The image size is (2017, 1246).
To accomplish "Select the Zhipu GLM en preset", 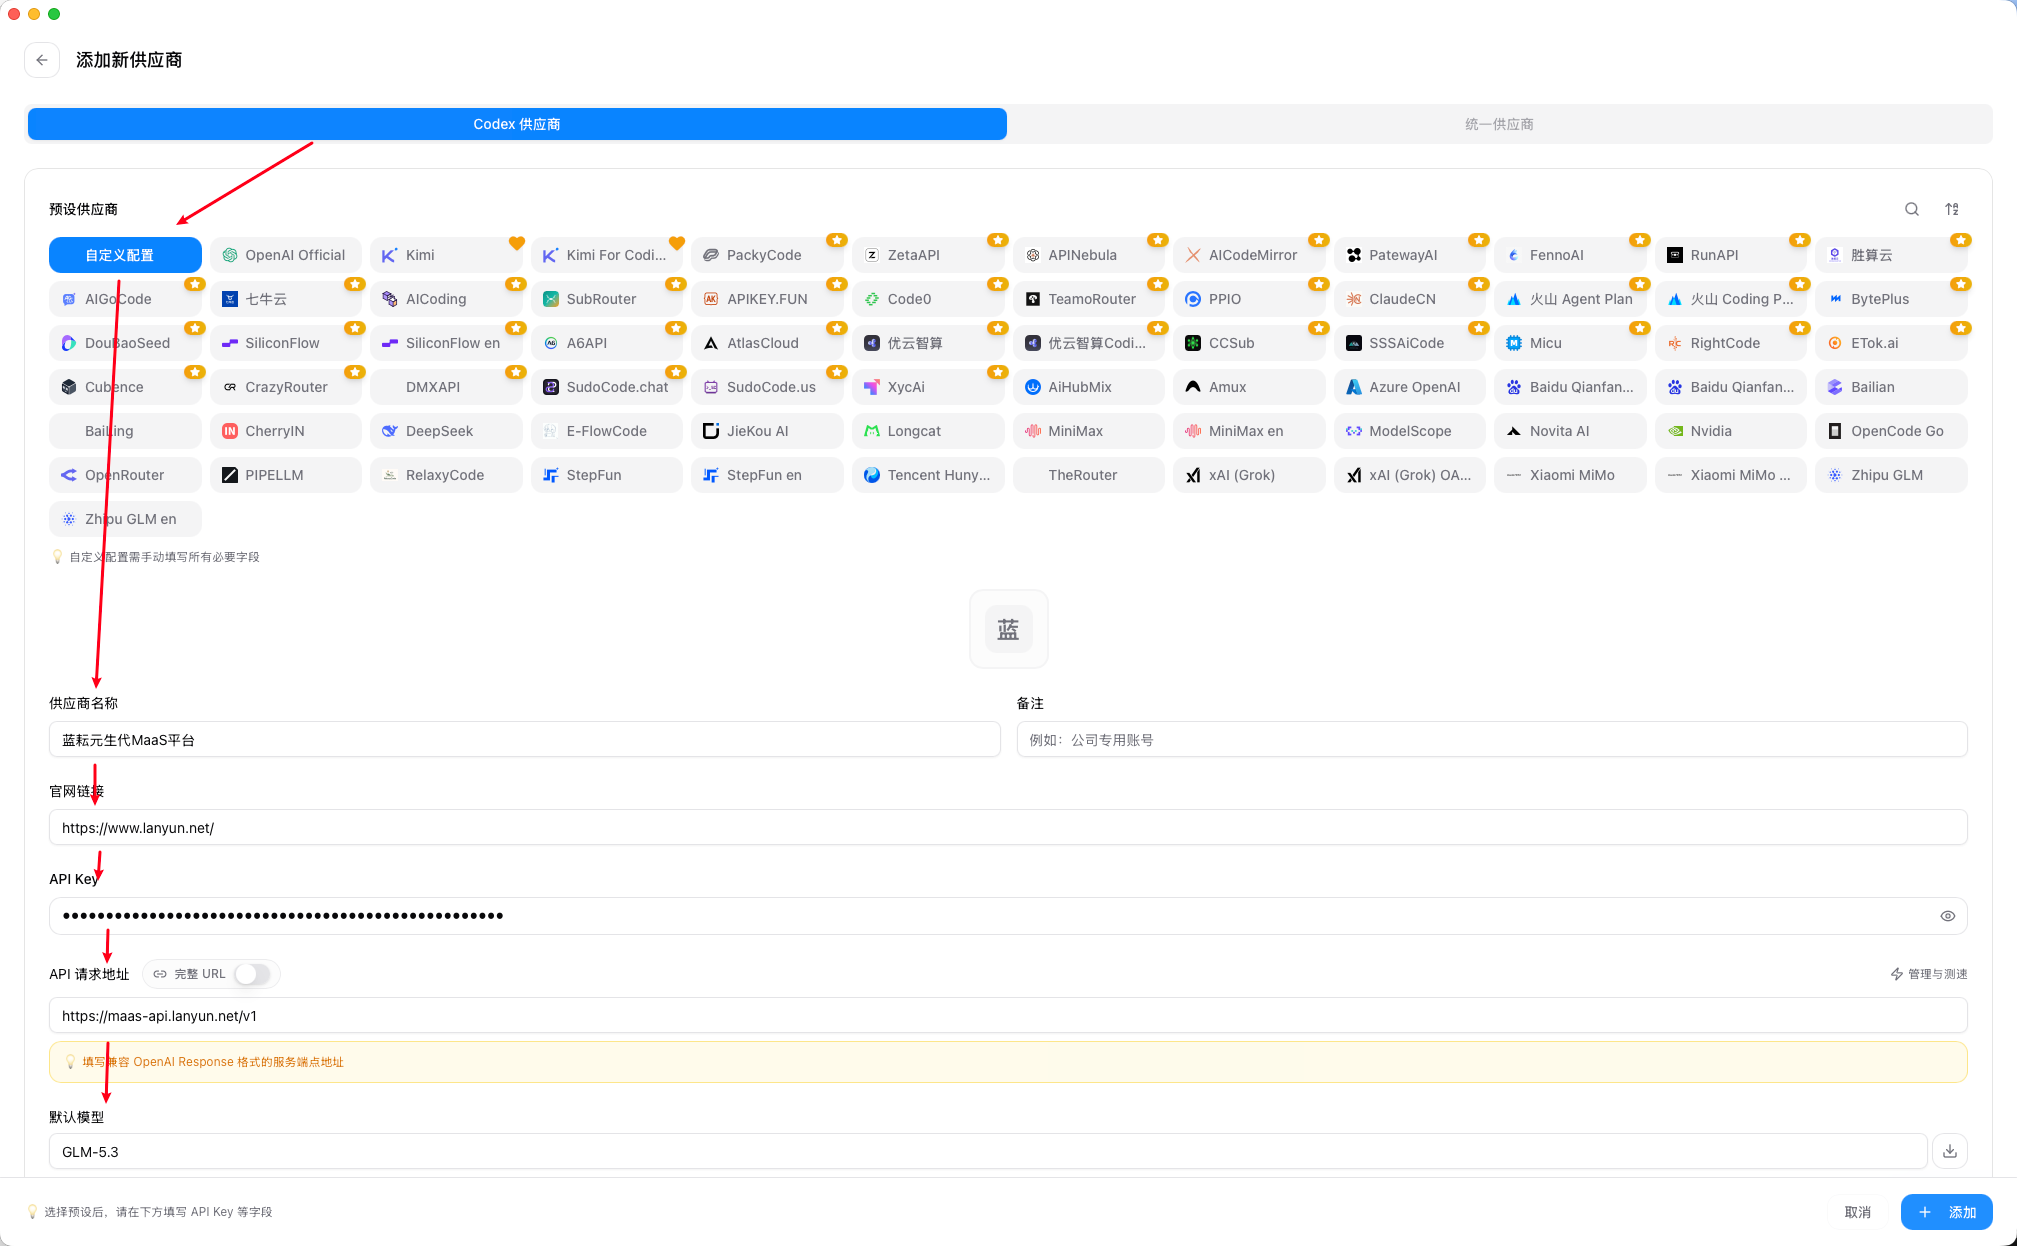I will coord(125,519).
